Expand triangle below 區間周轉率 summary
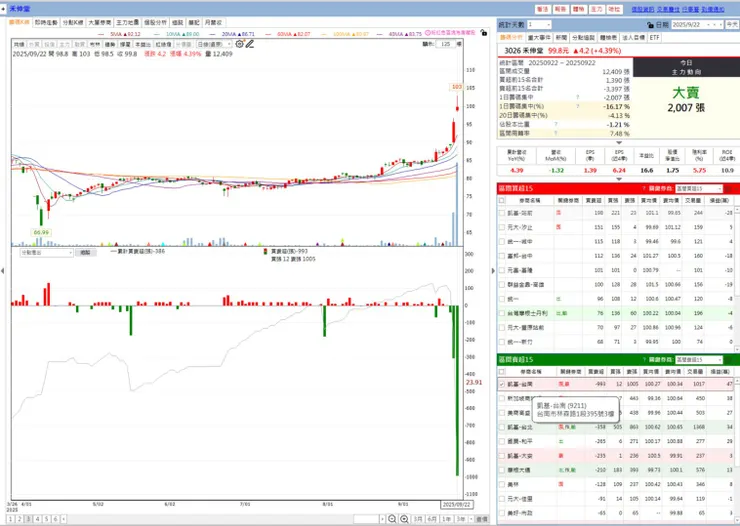Viewport: 740px width, 526px height. (619, 142)
